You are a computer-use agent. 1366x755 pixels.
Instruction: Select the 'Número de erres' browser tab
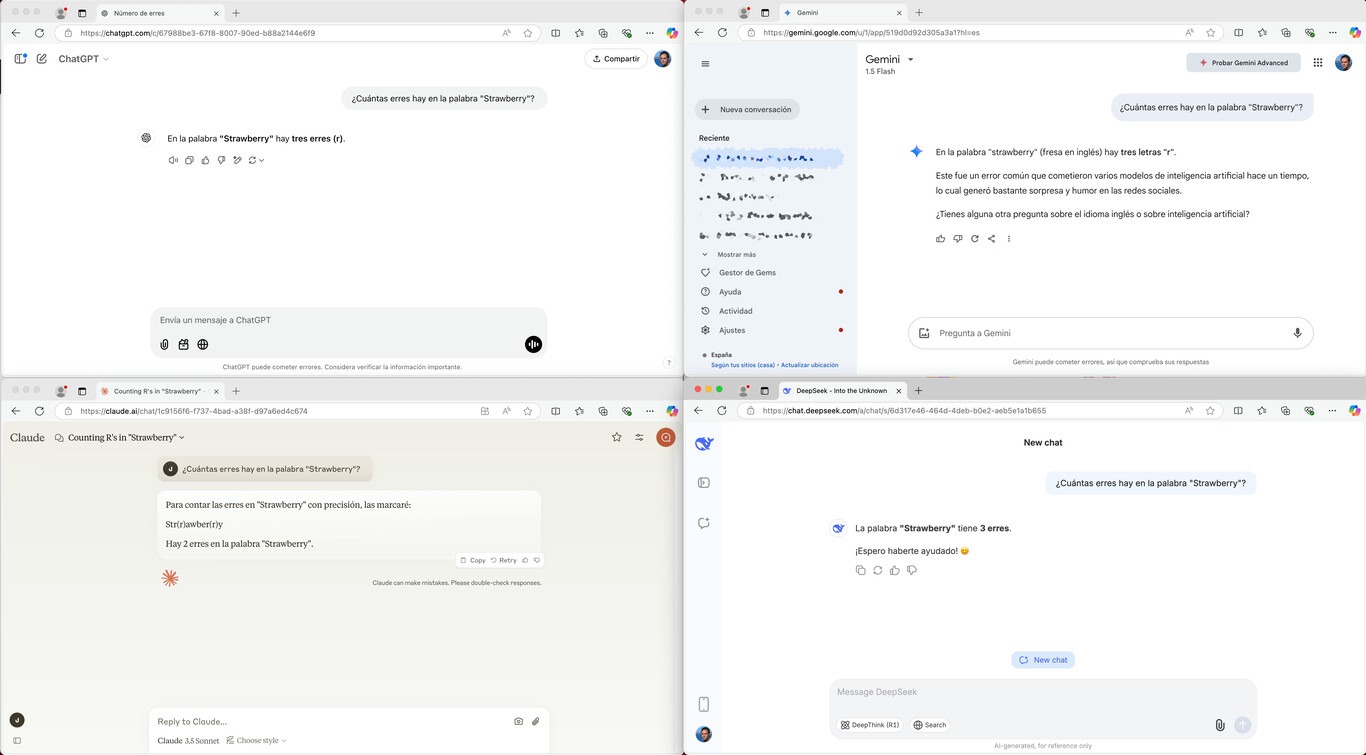point(139,13)
